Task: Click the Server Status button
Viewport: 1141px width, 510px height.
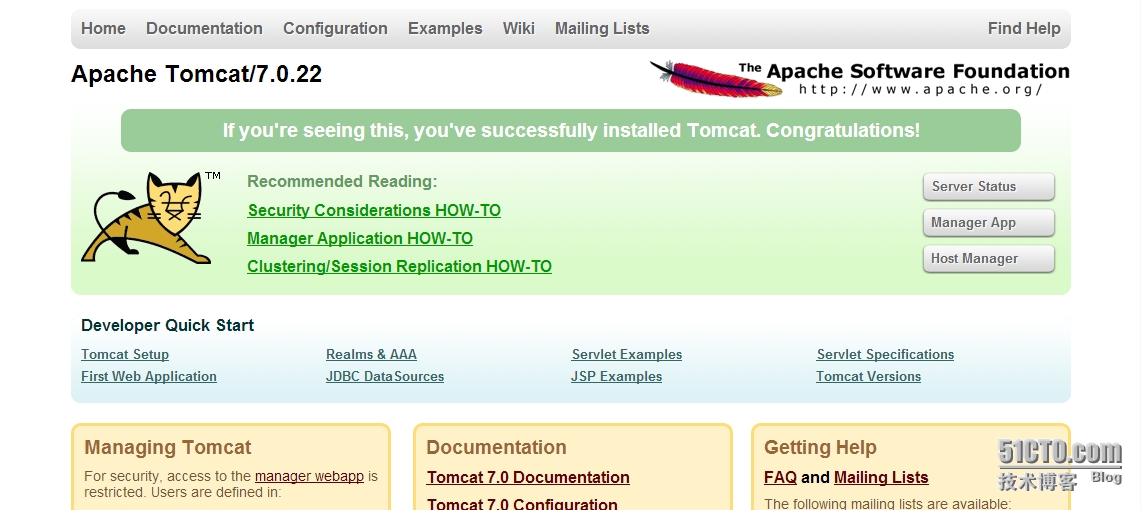Action: 988,186
